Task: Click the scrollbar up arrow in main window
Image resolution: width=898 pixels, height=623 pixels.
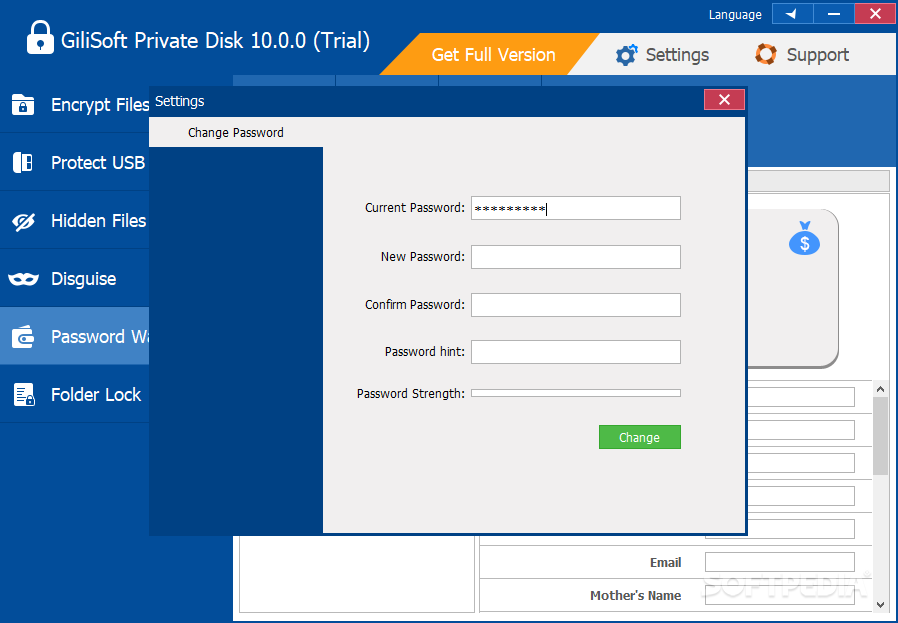Action: point(880,389)
